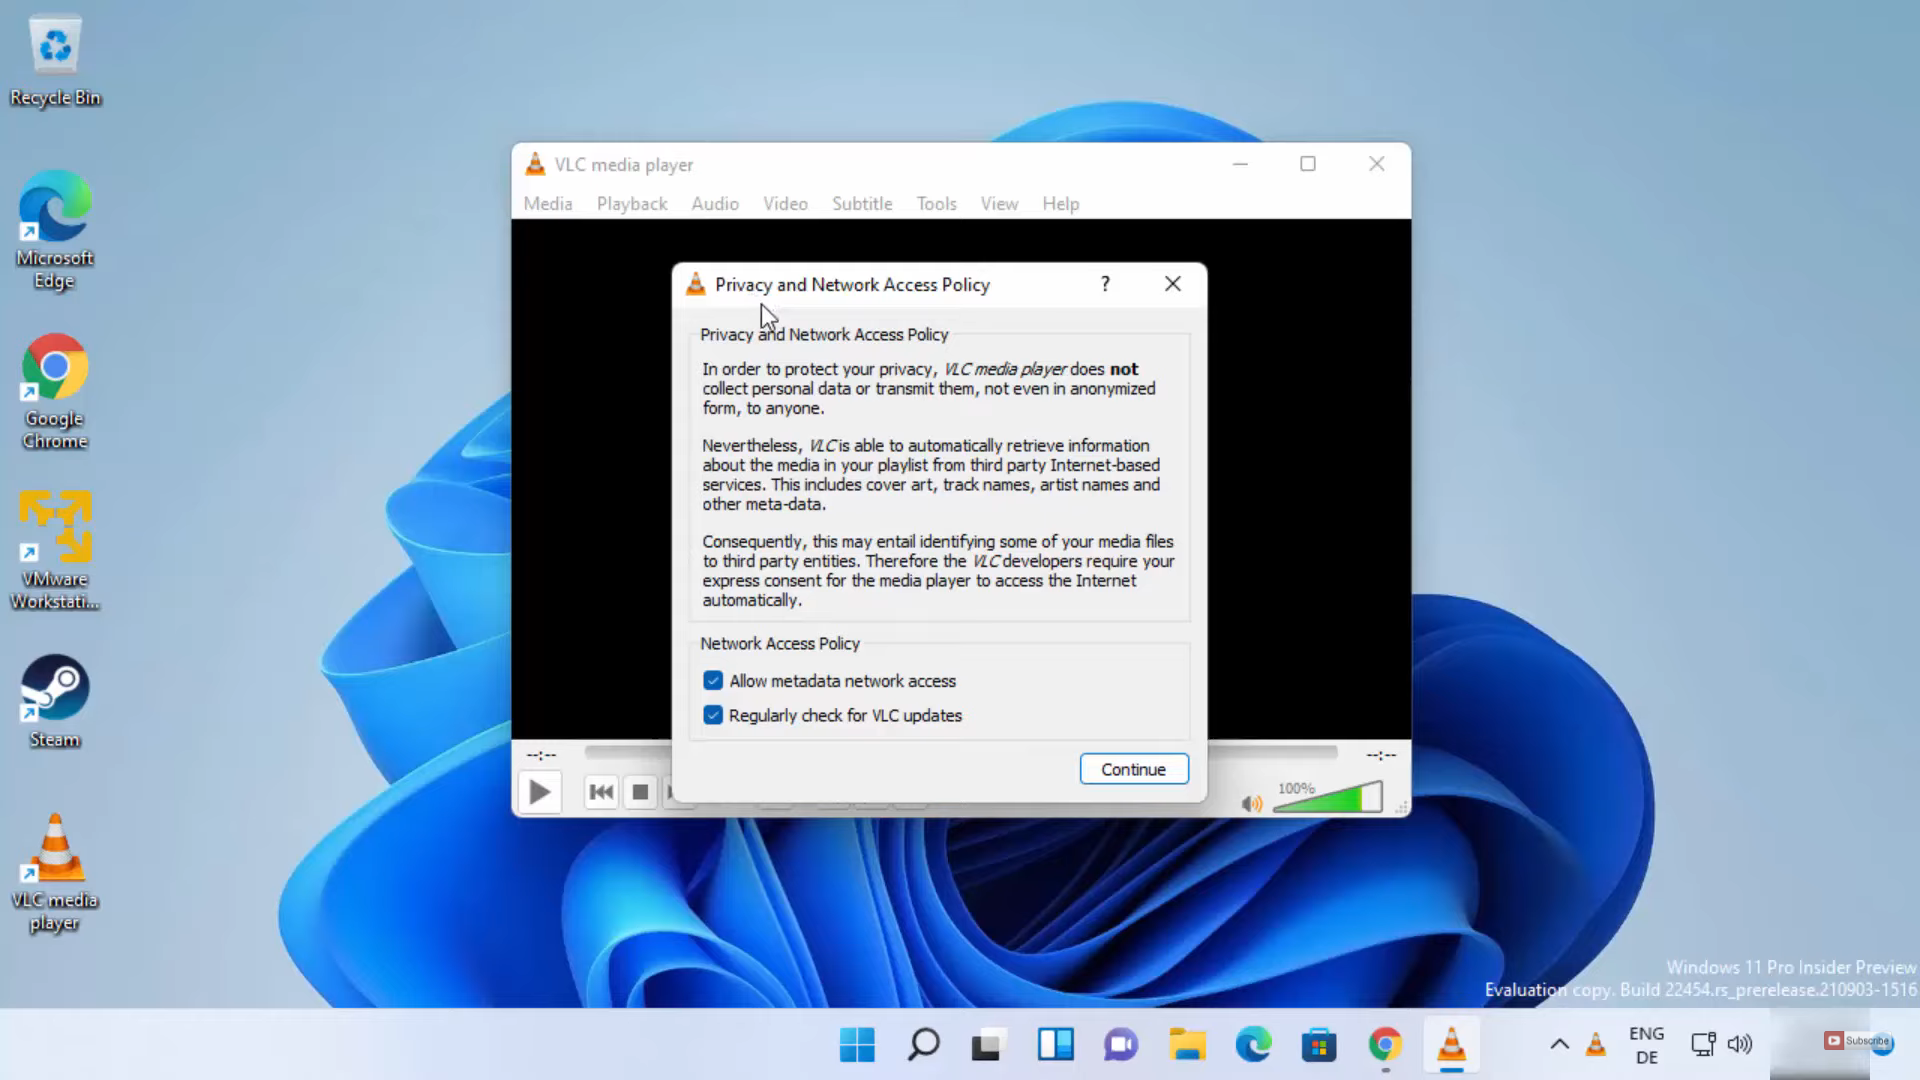Open the Media menu
The width and height of the screenshot is (1920, 1080).
click(548, 204)
